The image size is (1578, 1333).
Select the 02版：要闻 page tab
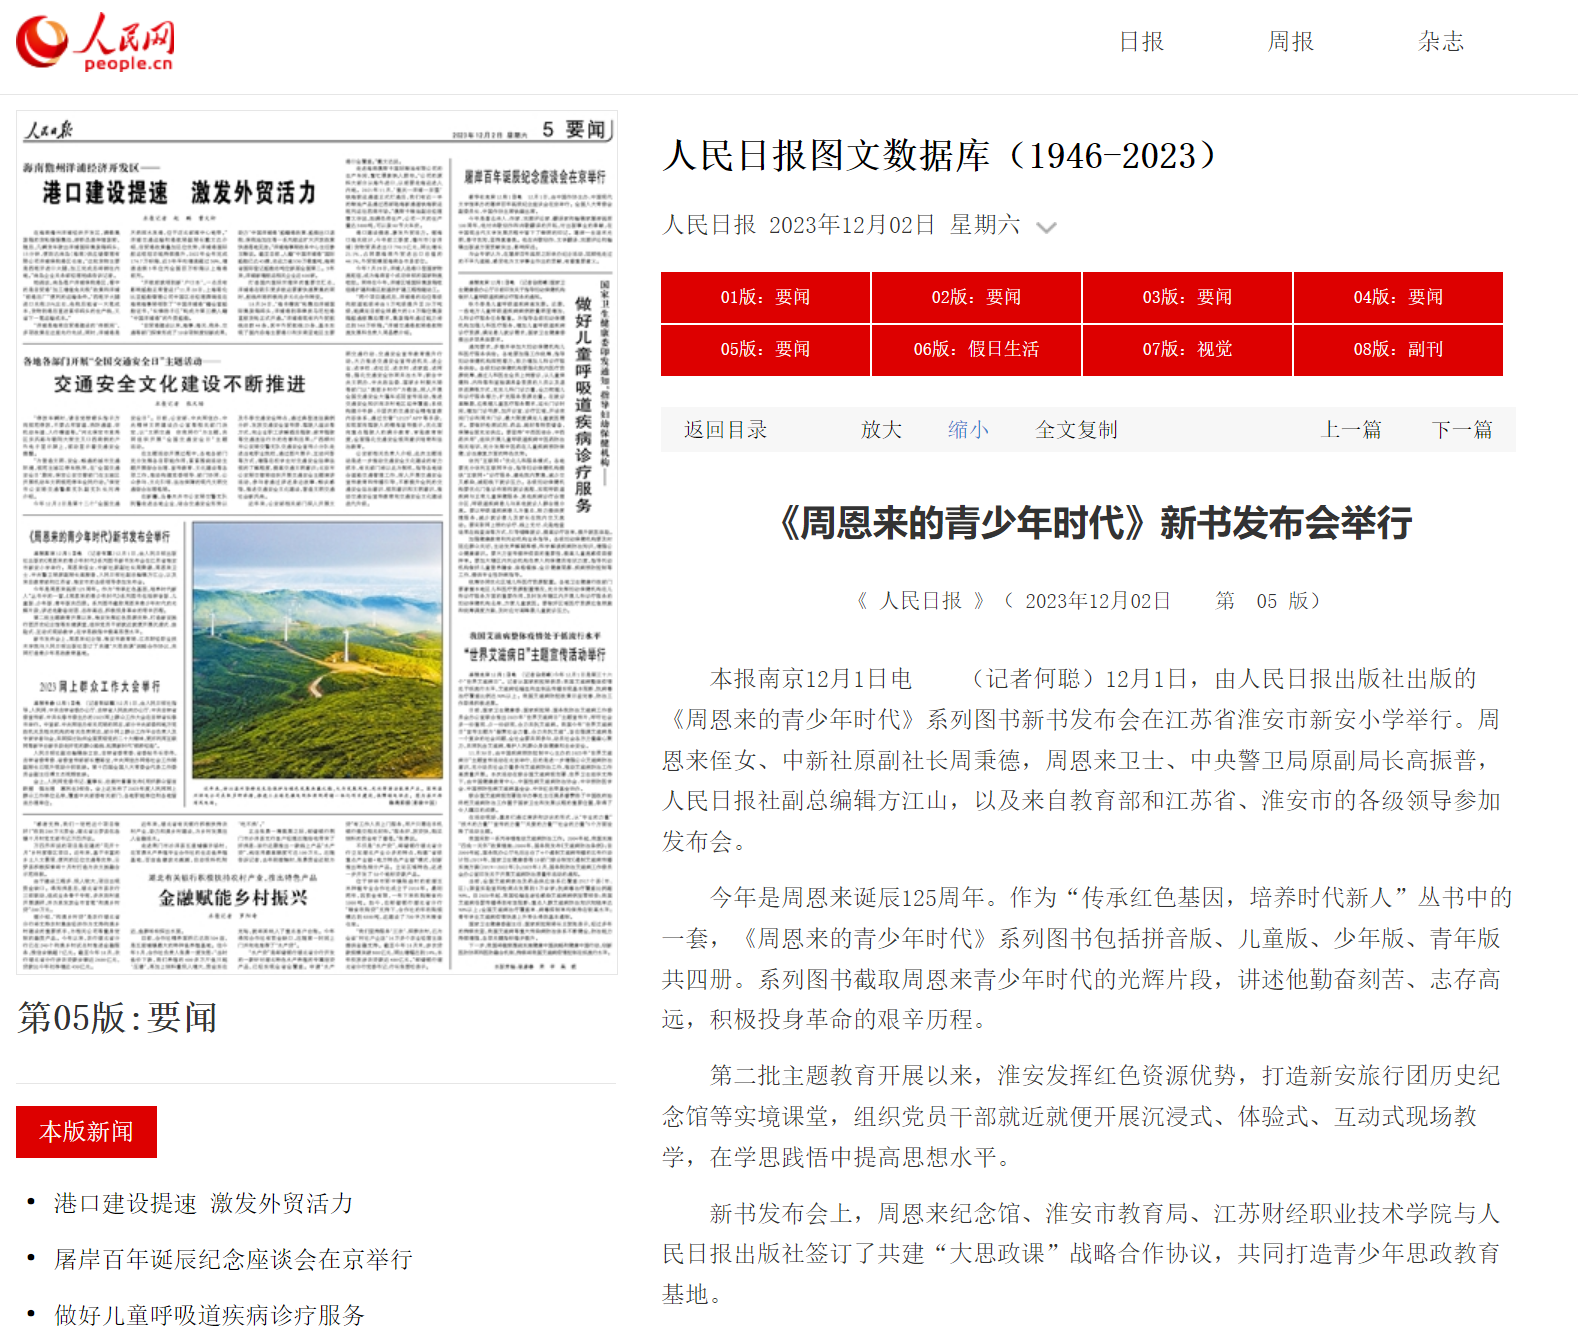[976, 297]
